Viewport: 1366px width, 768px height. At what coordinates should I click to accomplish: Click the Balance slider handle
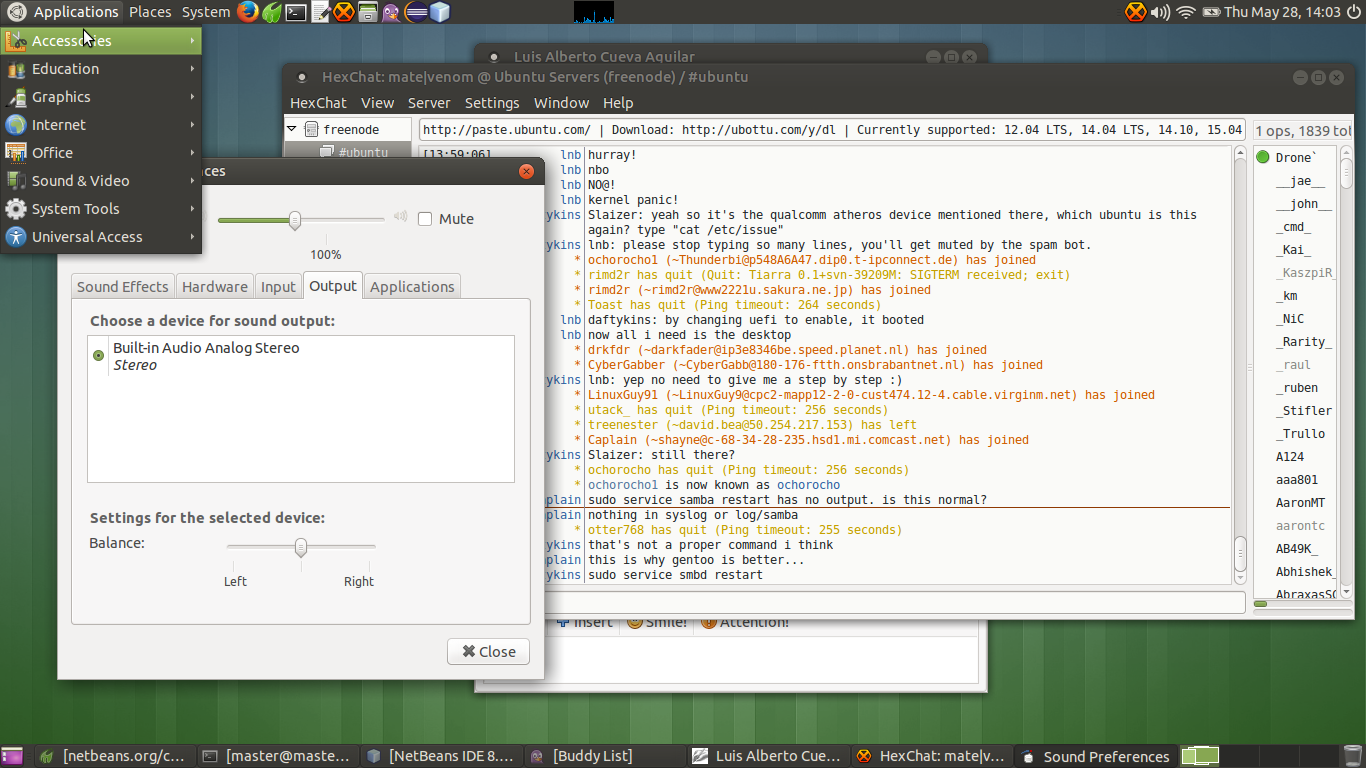[x=301, y=547]
